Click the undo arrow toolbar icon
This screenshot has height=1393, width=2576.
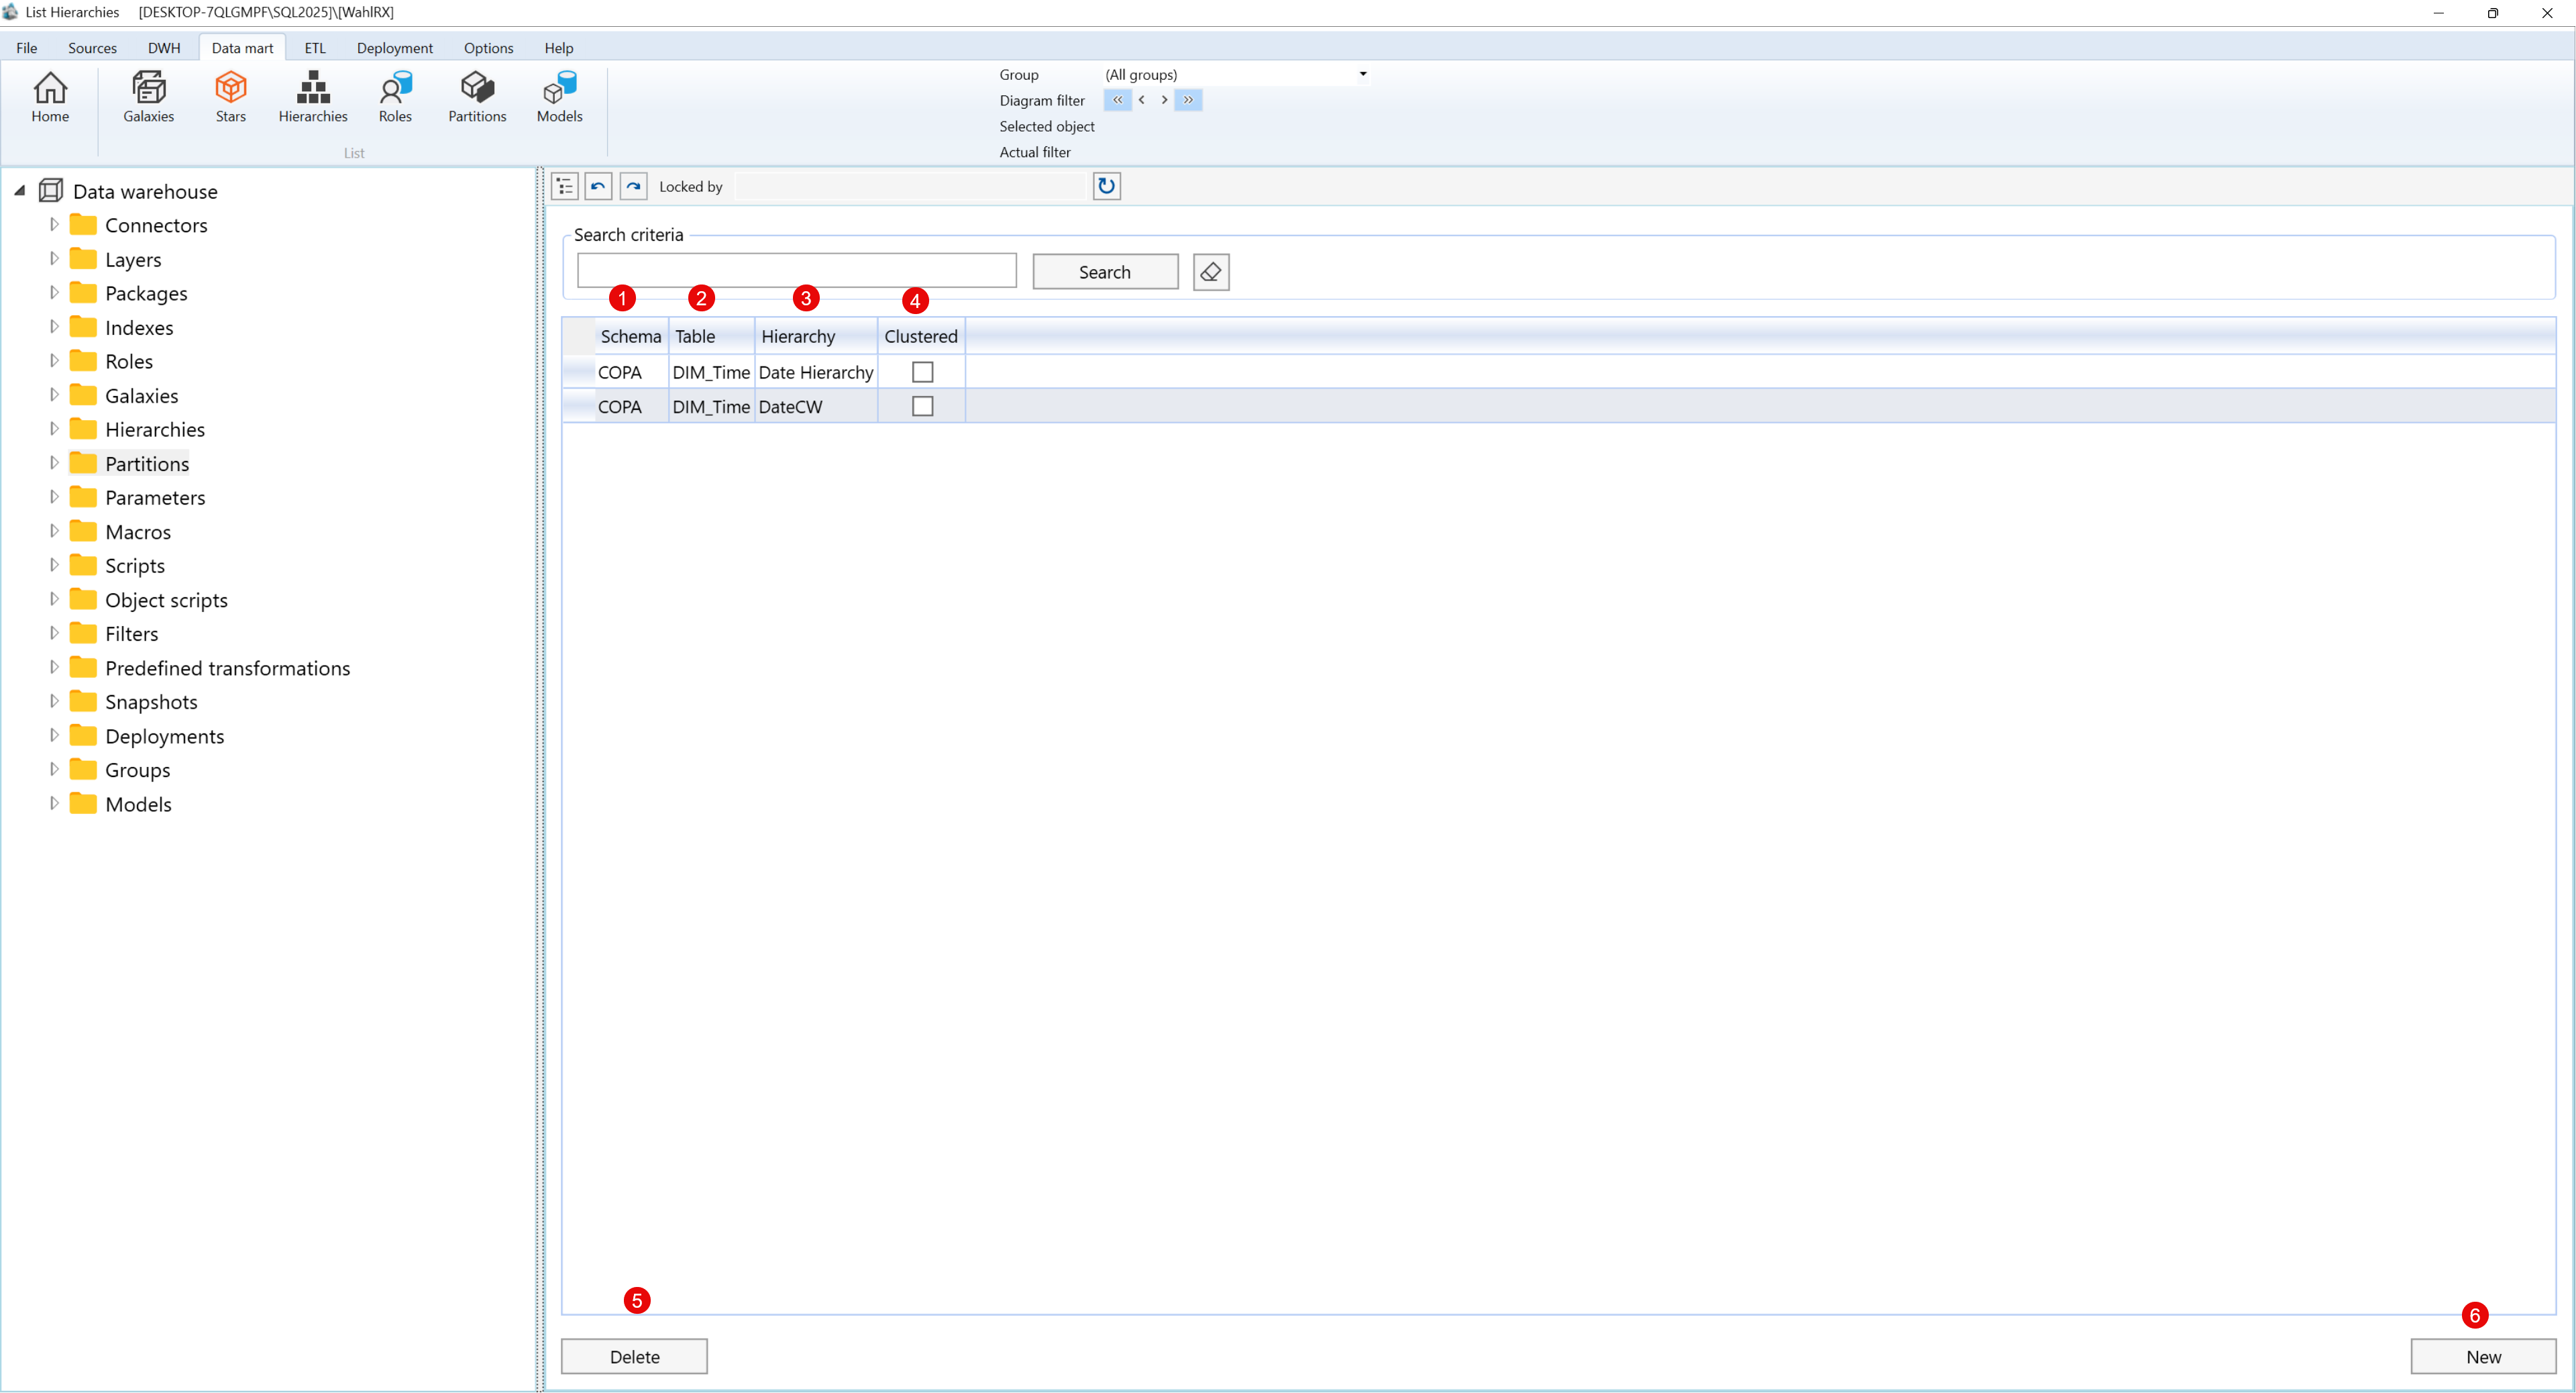click(x=598, y=186)
